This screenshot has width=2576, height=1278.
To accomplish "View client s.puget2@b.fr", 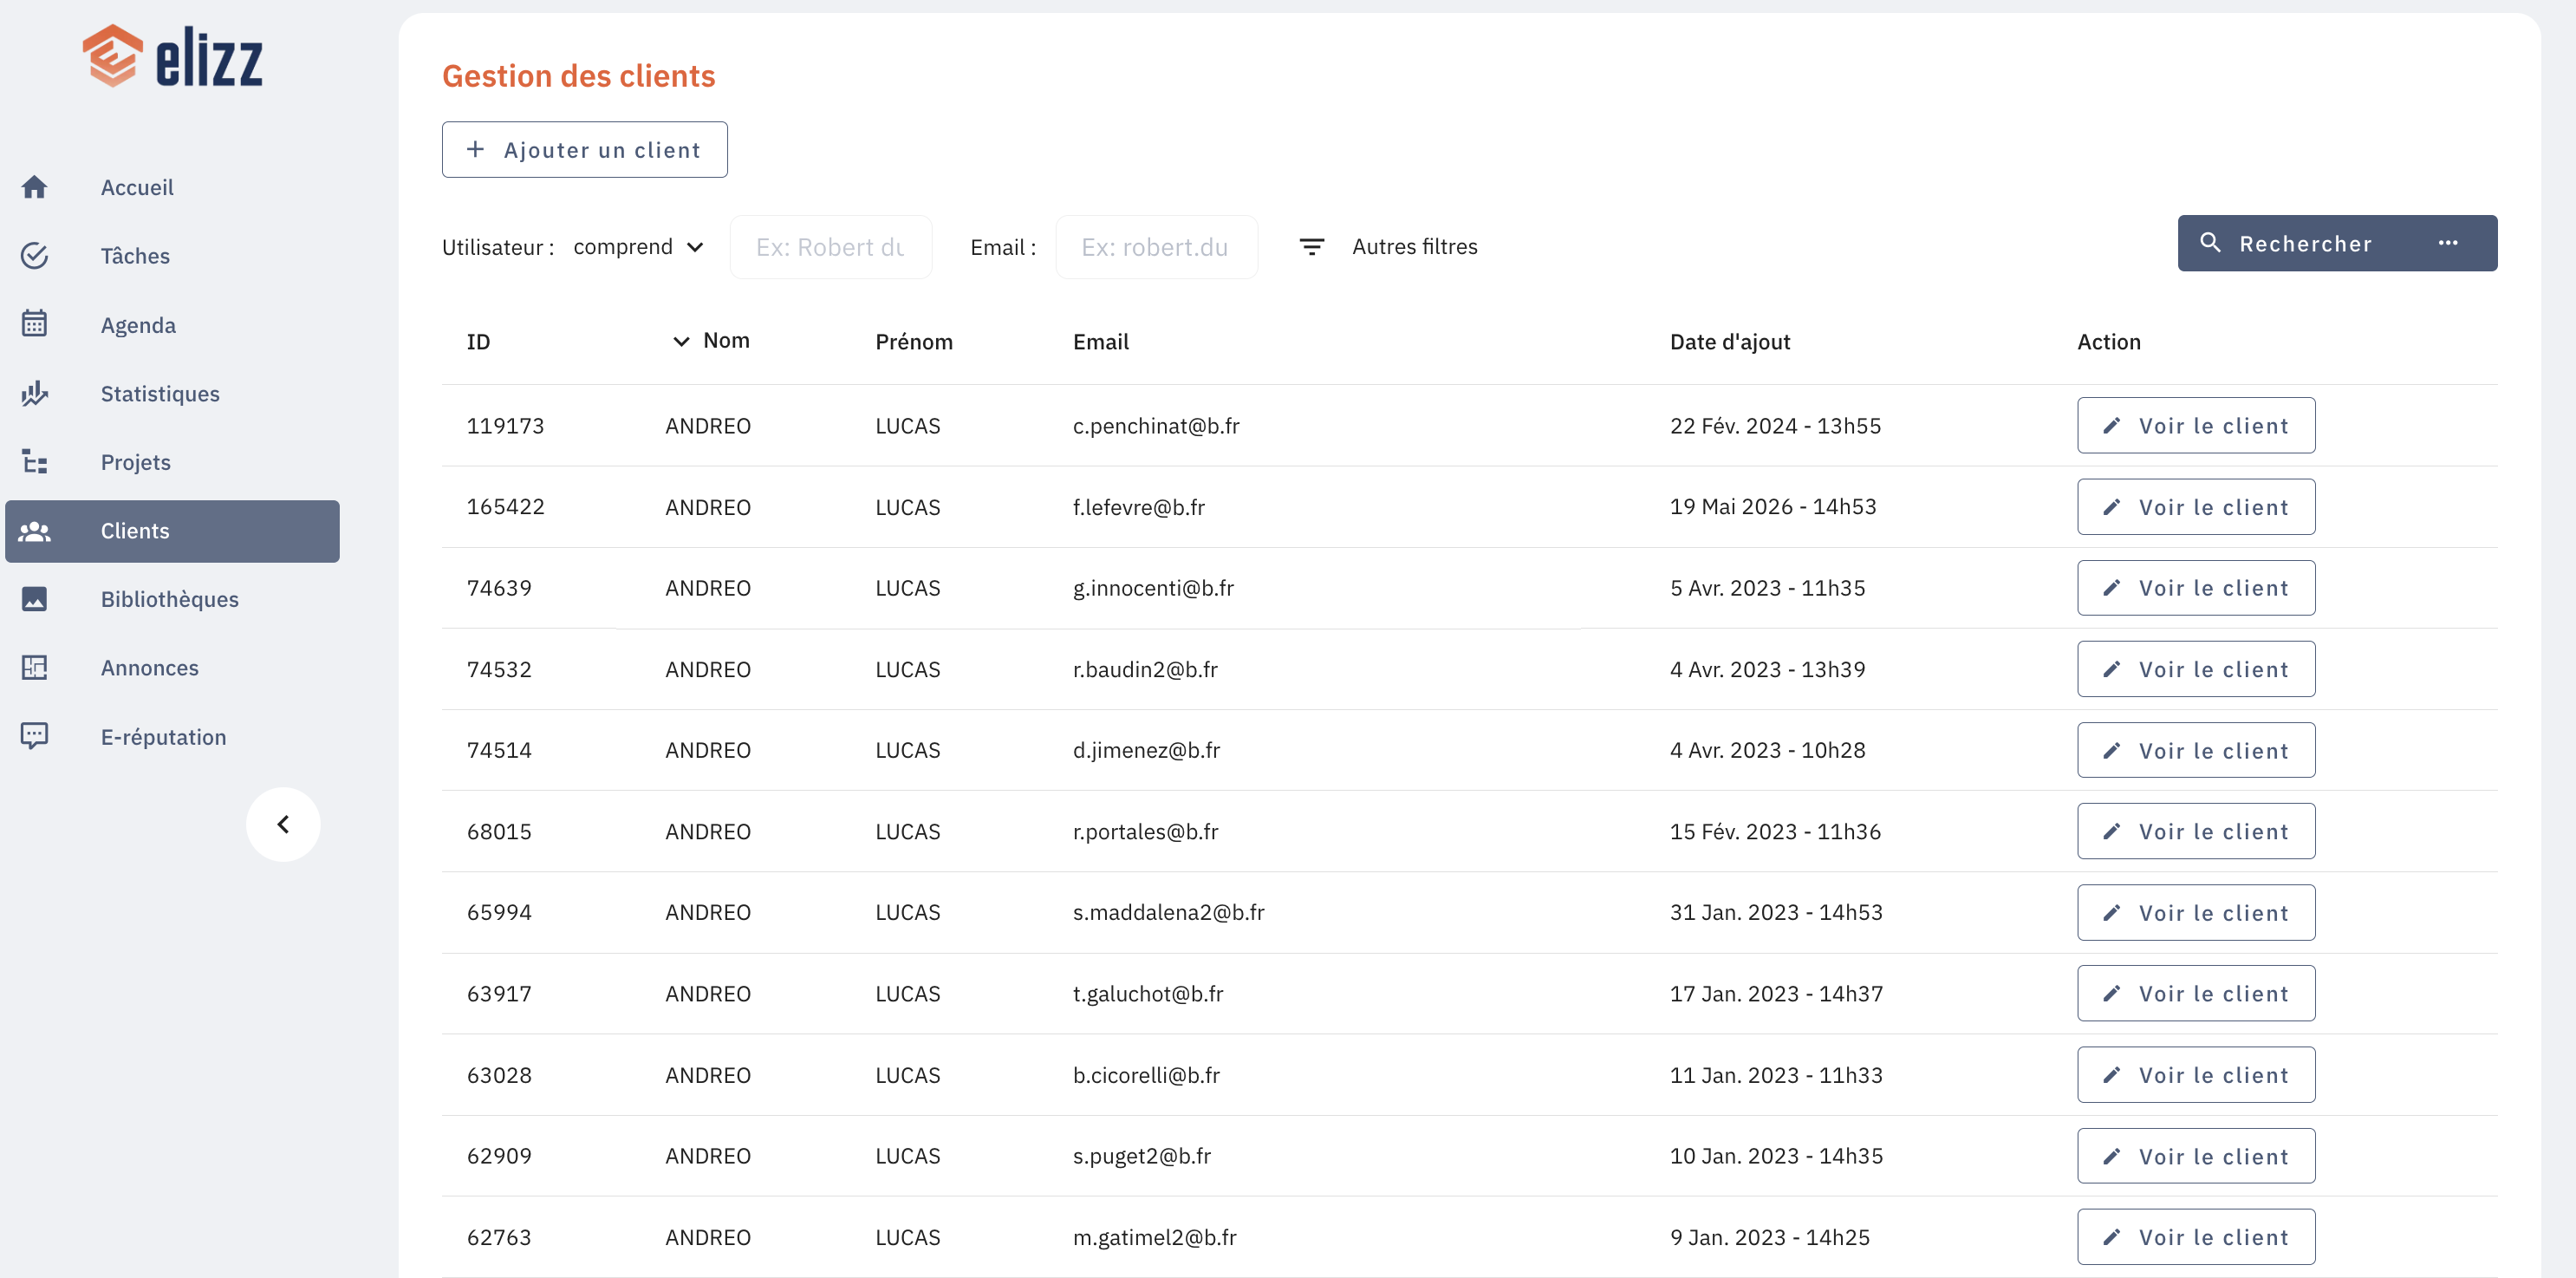I will point(2196,1156).
